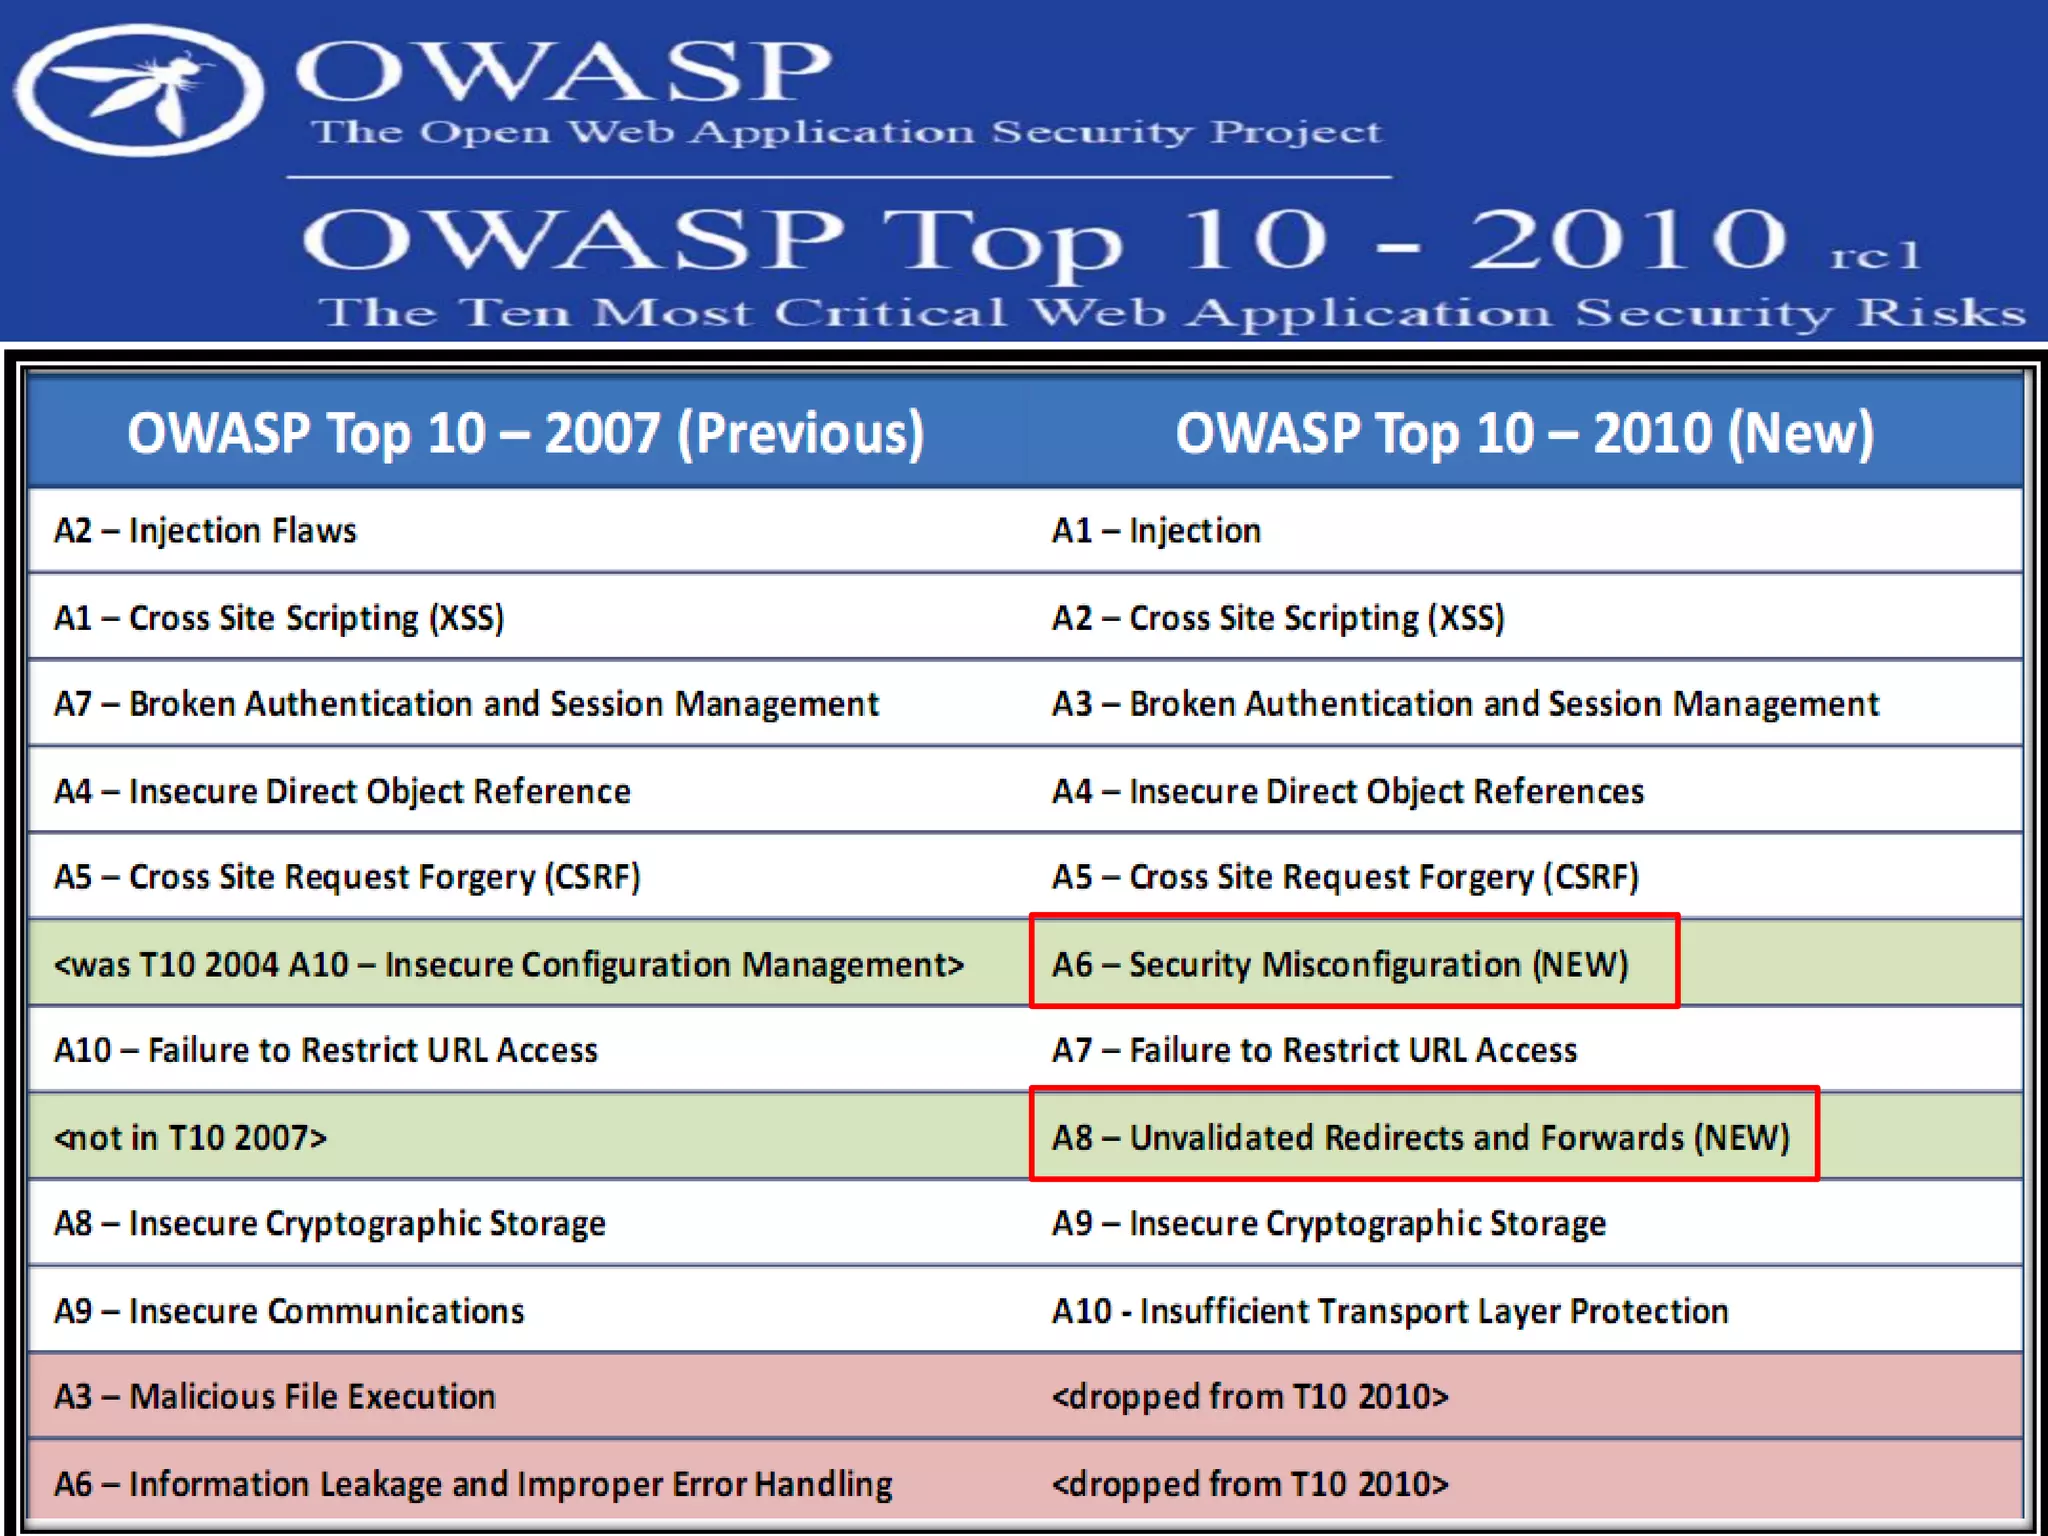2048x1536 pixels.
Task: Select A3 – Malicious File Execution row
Action: pyautogui.click(x=275, y=1396)
